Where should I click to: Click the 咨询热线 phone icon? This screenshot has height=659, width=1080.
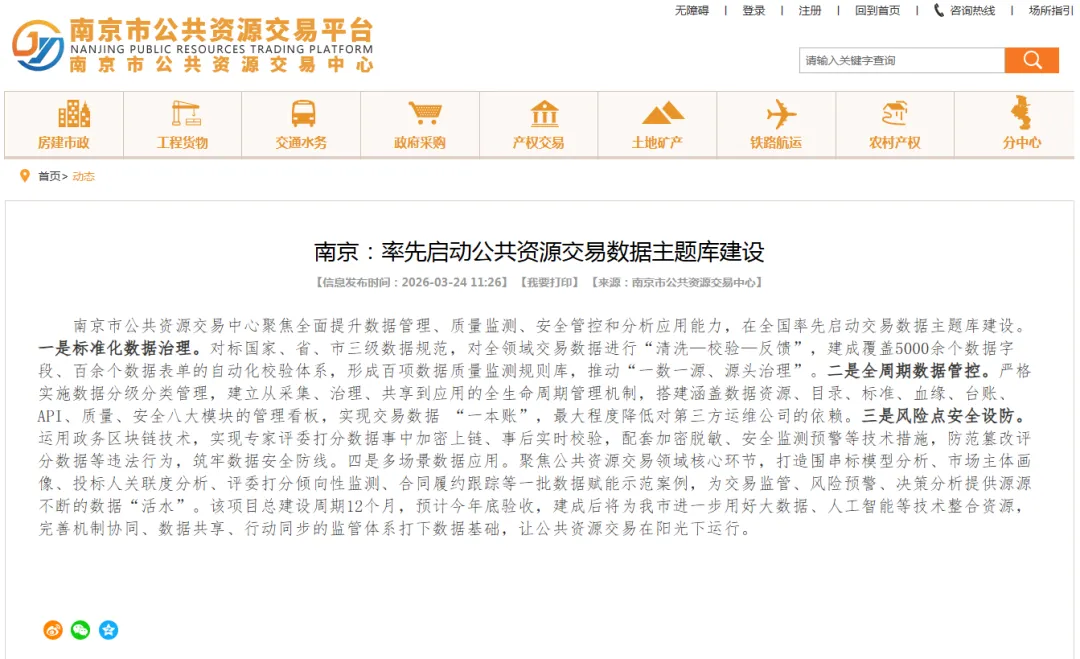[x=938, y=10]
